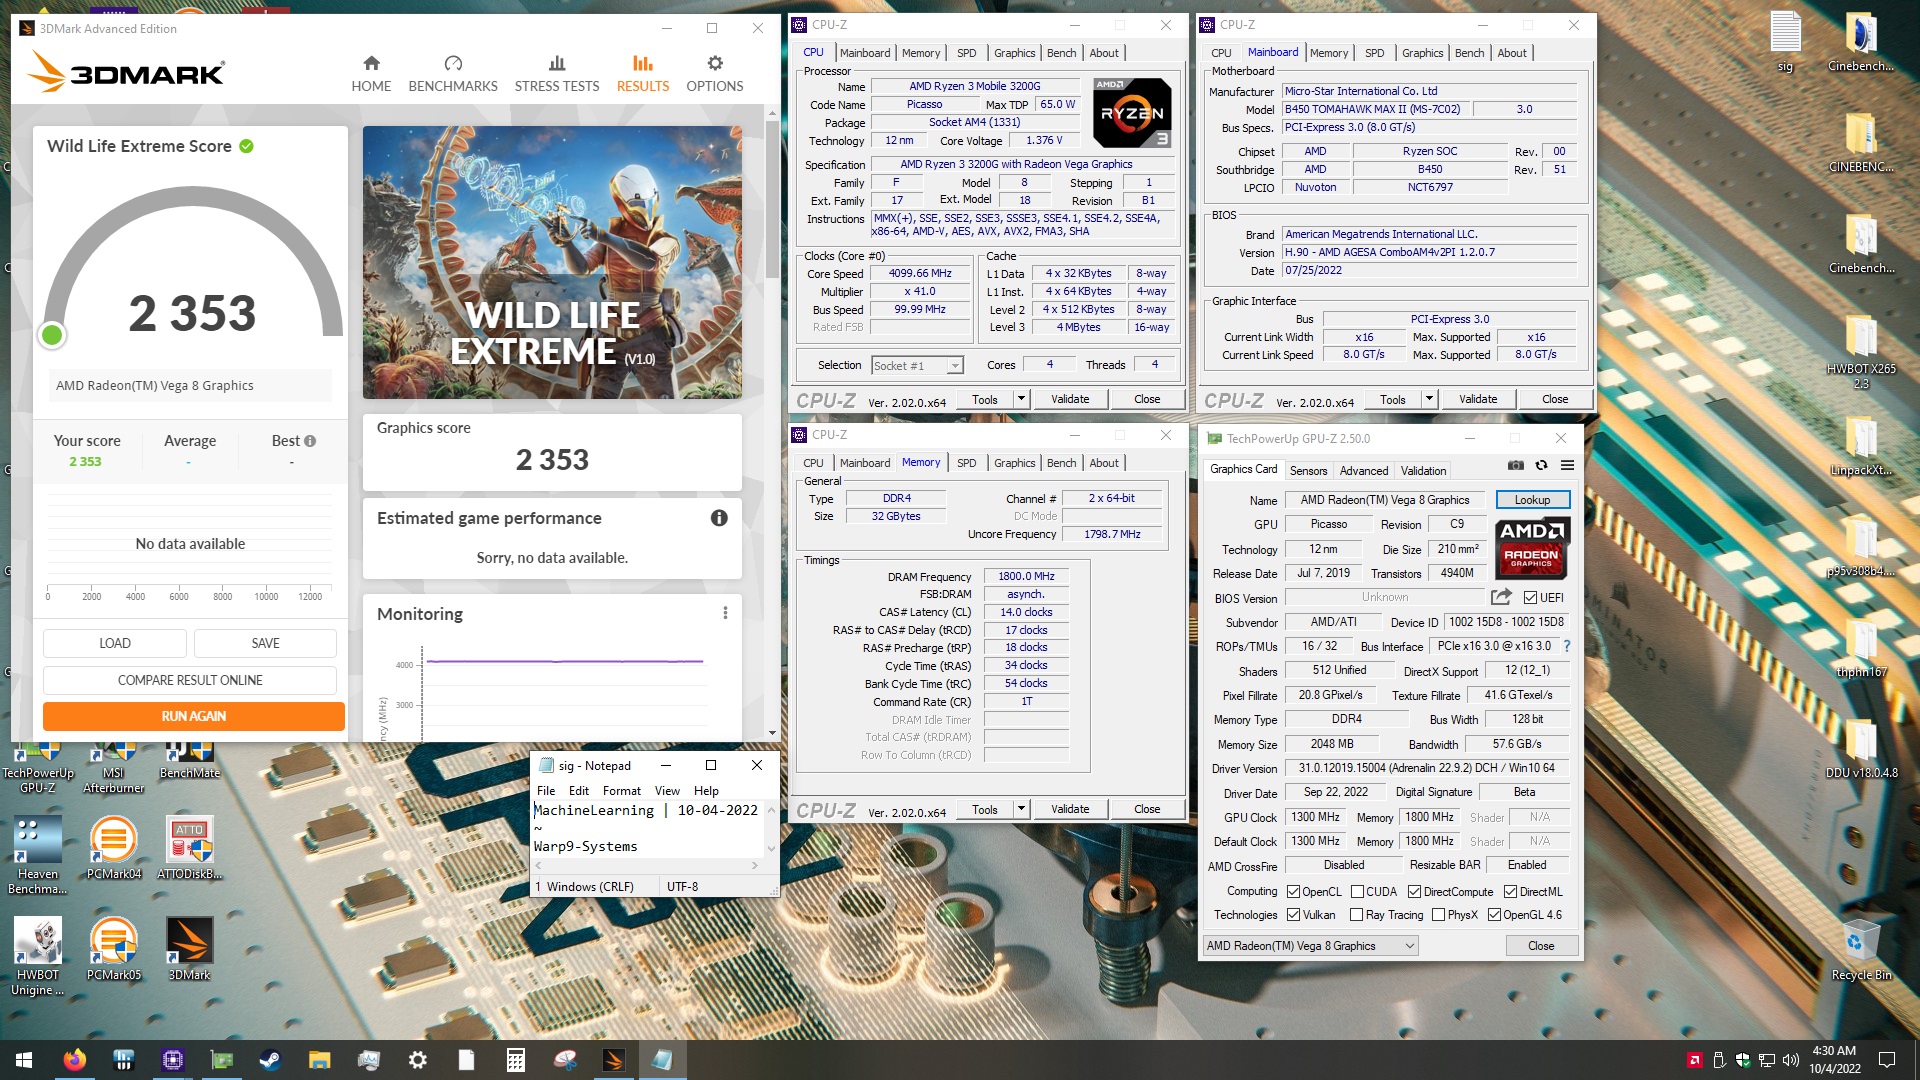Click Validate in CPU-Z Memory window
This screenshot has width=1920, height=1080.
click(x=1070, y=809)
